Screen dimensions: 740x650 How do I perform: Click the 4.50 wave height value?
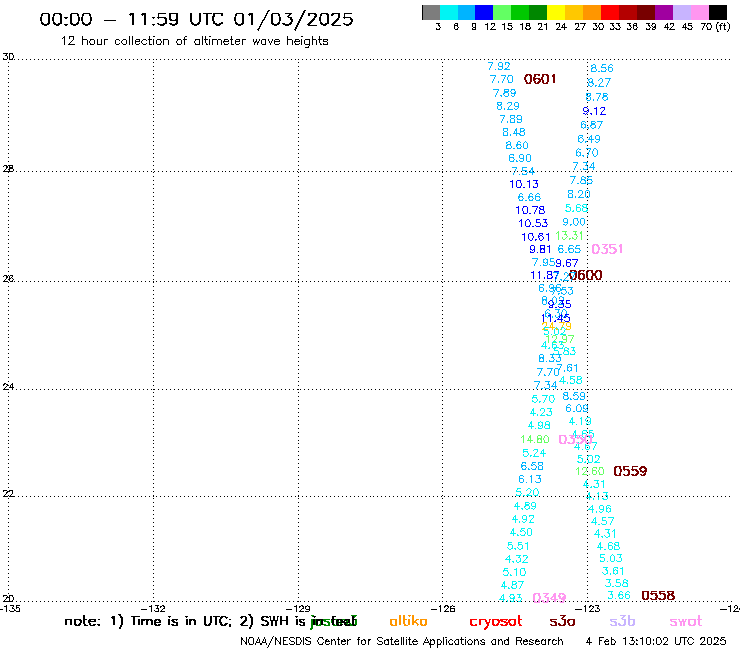pyautogui.click(x=521, y=532)
